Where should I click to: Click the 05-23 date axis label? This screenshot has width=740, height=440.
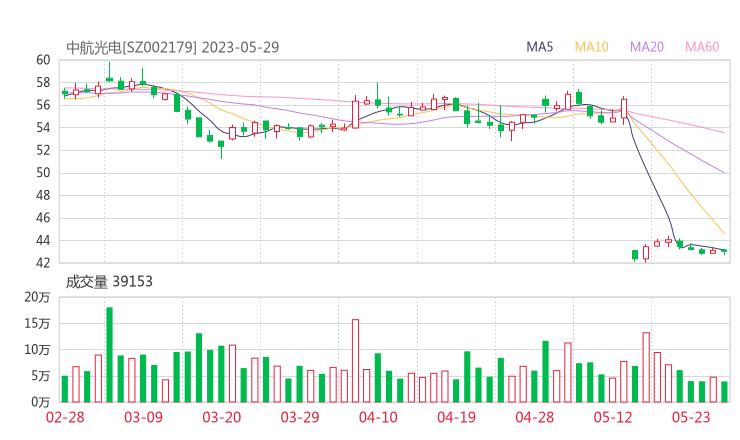pyautogui.click(x=691, y=417)
